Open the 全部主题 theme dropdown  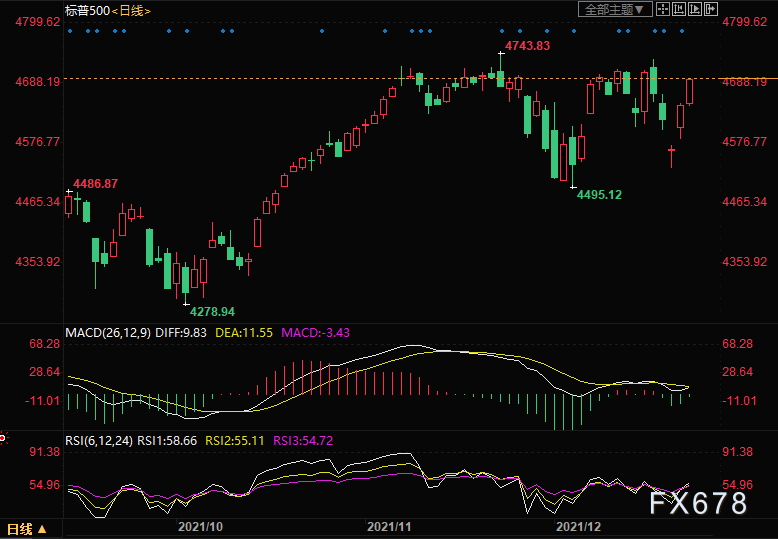(615, 9)
